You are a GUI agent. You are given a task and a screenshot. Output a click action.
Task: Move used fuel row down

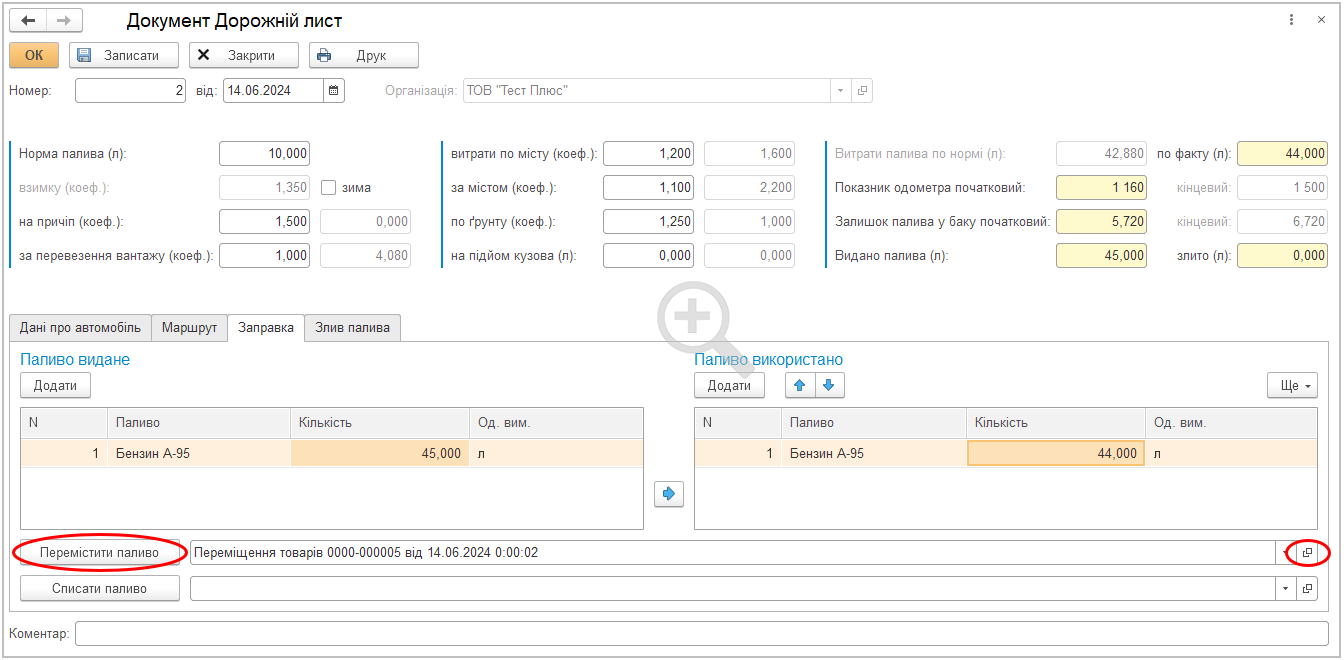point(828,385)
